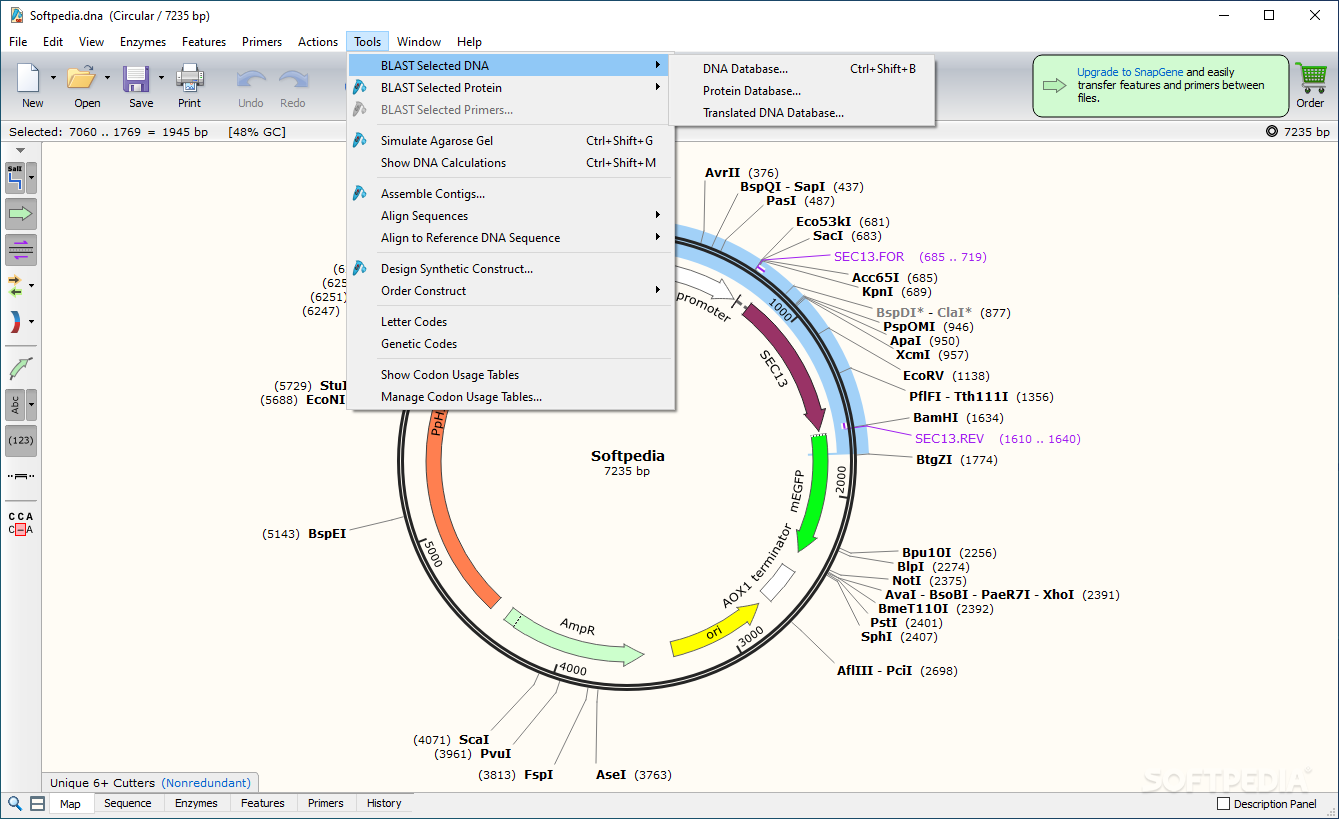Toggle show enzymes (SalI) sidebar button
The image size is (1339, 819).
(15, 178)
